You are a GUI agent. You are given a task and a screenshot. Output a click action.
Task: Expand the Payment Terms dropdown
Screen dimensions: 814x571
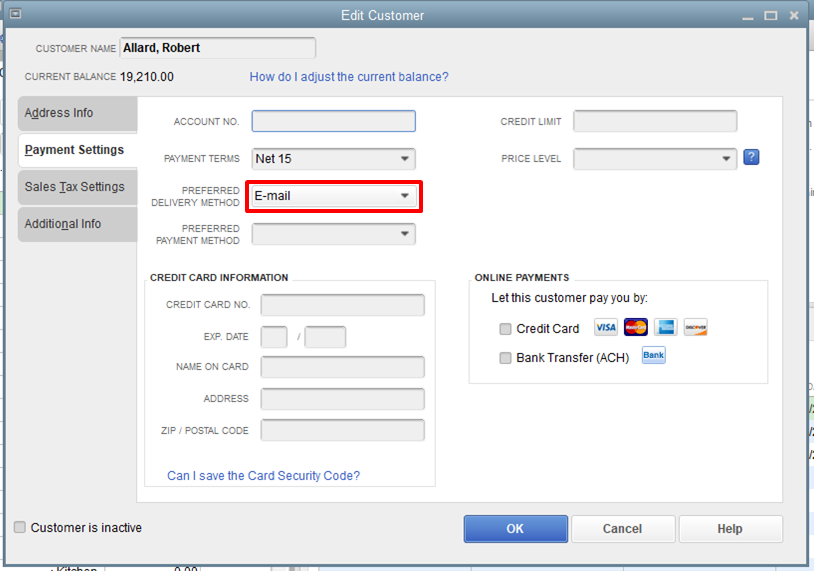pyautogui.click(x=333, y=159)
